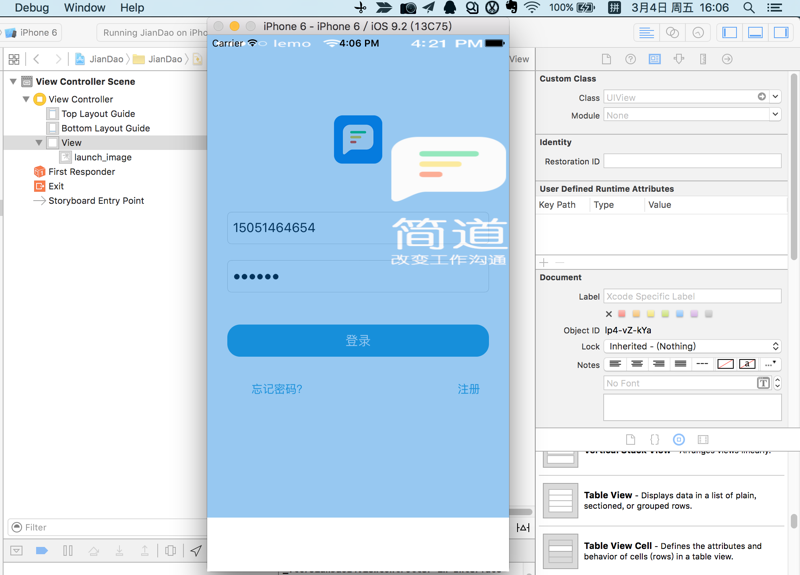Open the Class dropdown arrow
The height and width of the screenshot is (575, 800).
coord(776,96)
